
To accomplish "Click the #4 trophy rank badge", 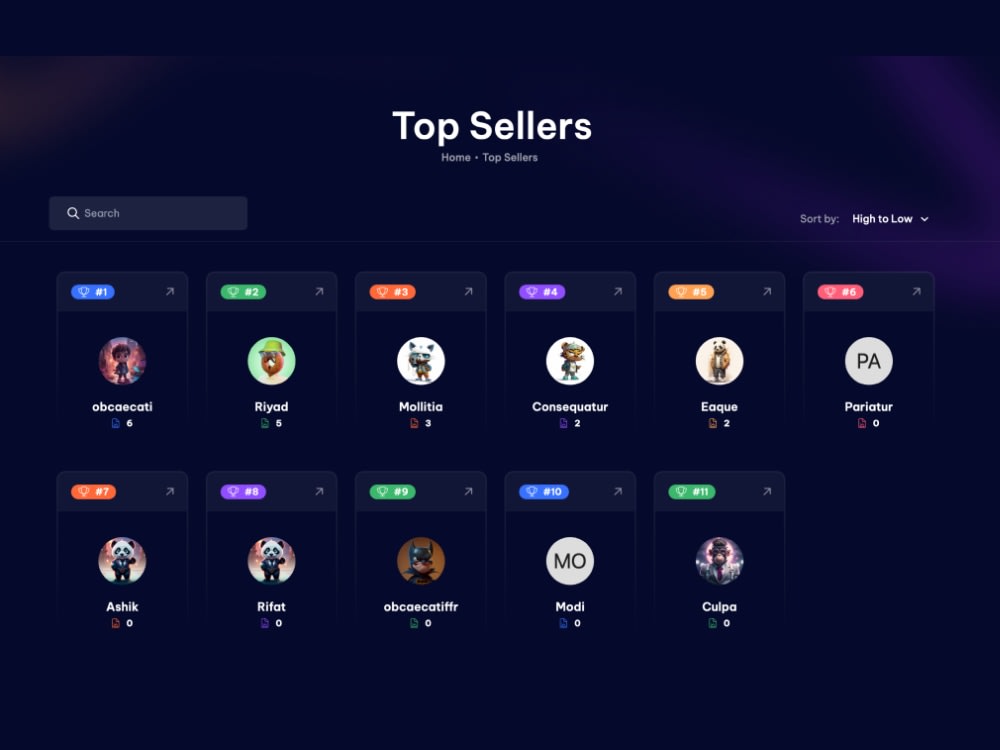I will point(541,292).
